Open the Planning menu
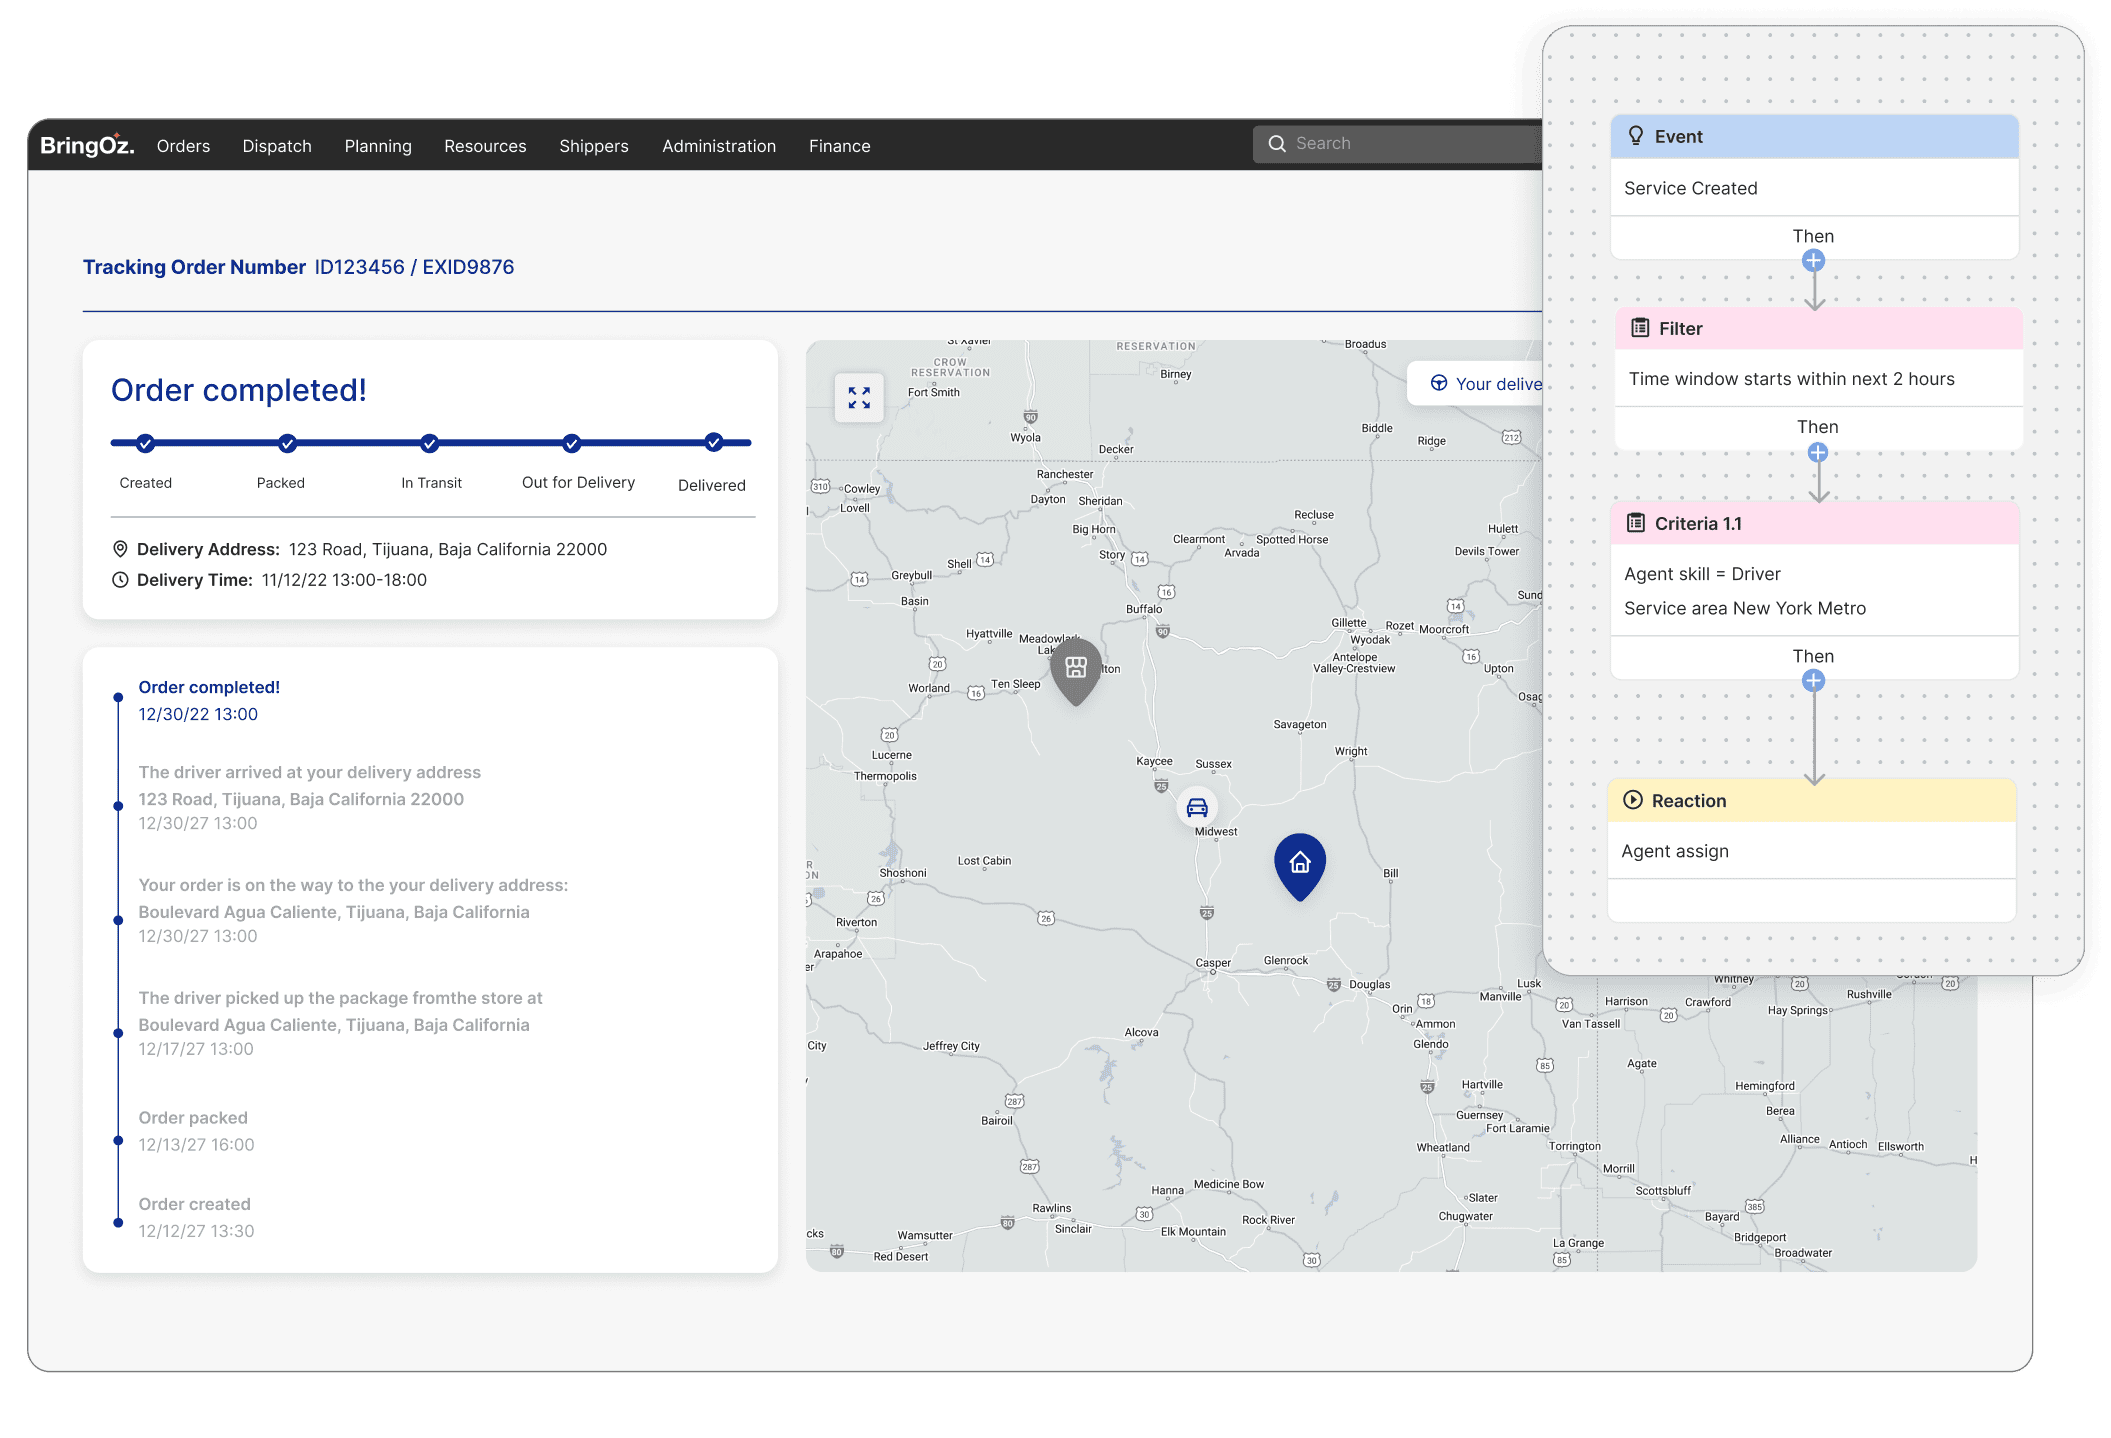2111x1438 pixels. point(378,146)
